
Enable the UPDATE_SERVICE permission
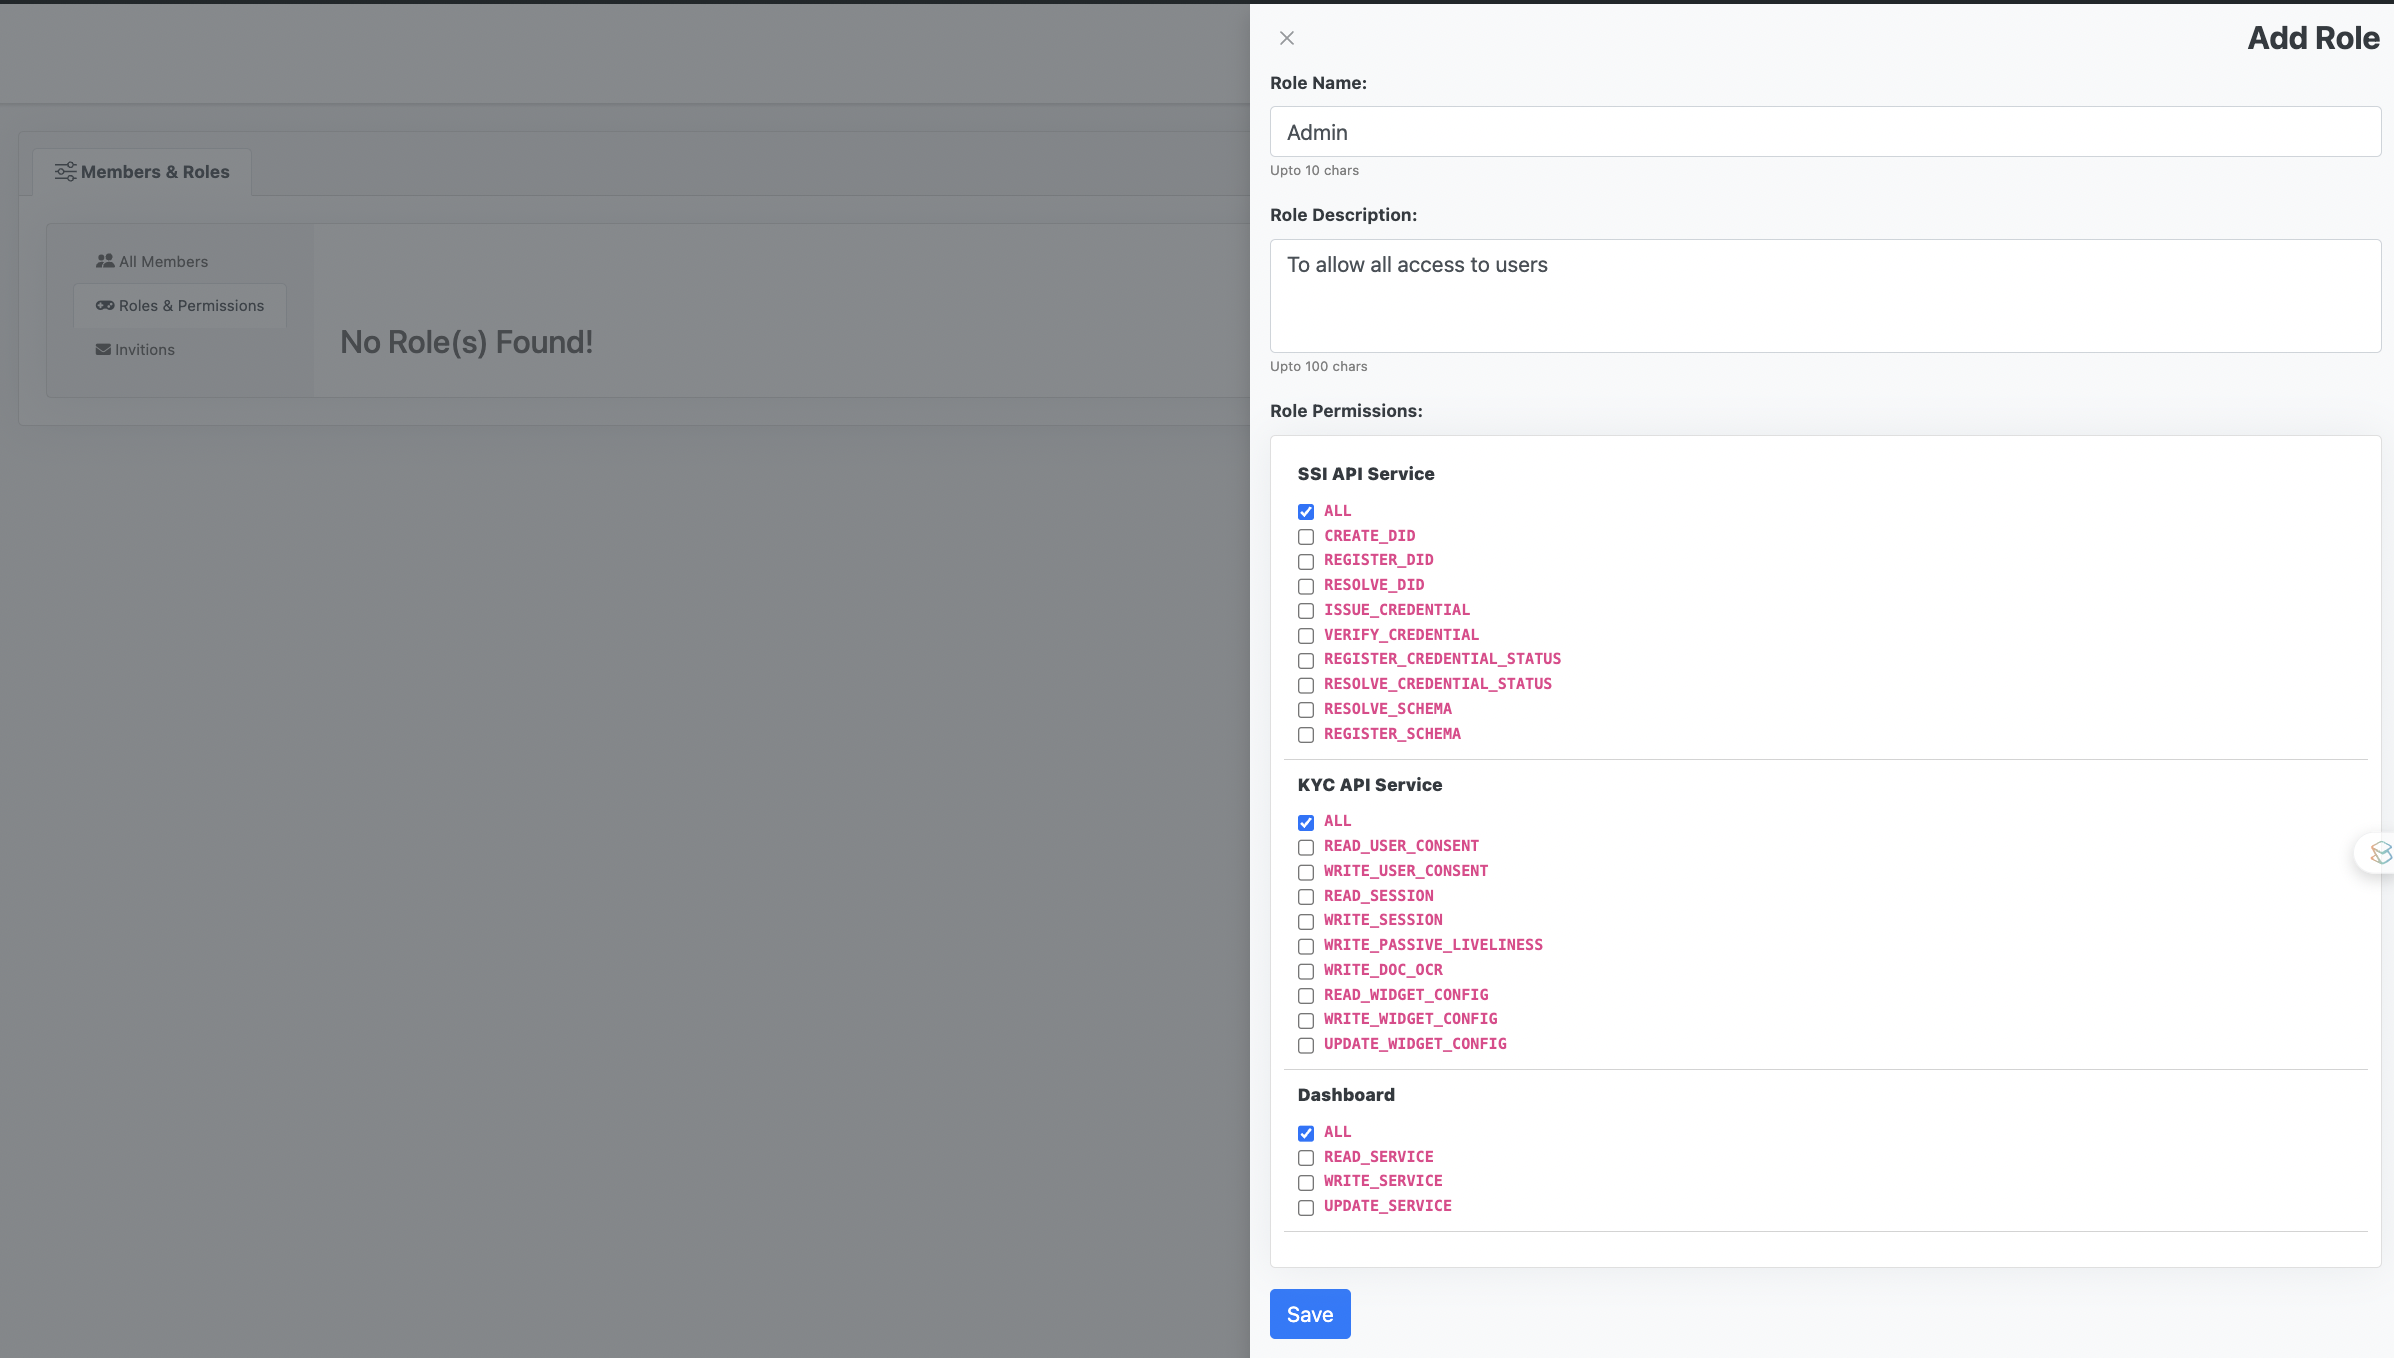(x=1306, y=1208)
